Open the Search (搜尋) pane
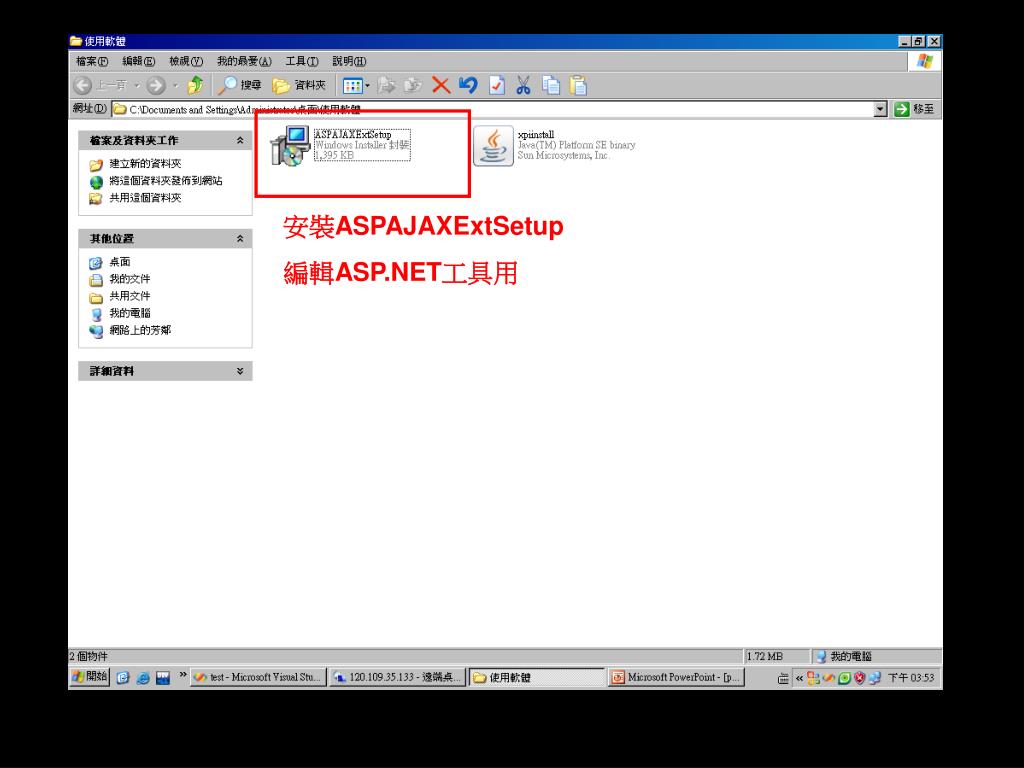1024x768 pixels. click(240, 85)
